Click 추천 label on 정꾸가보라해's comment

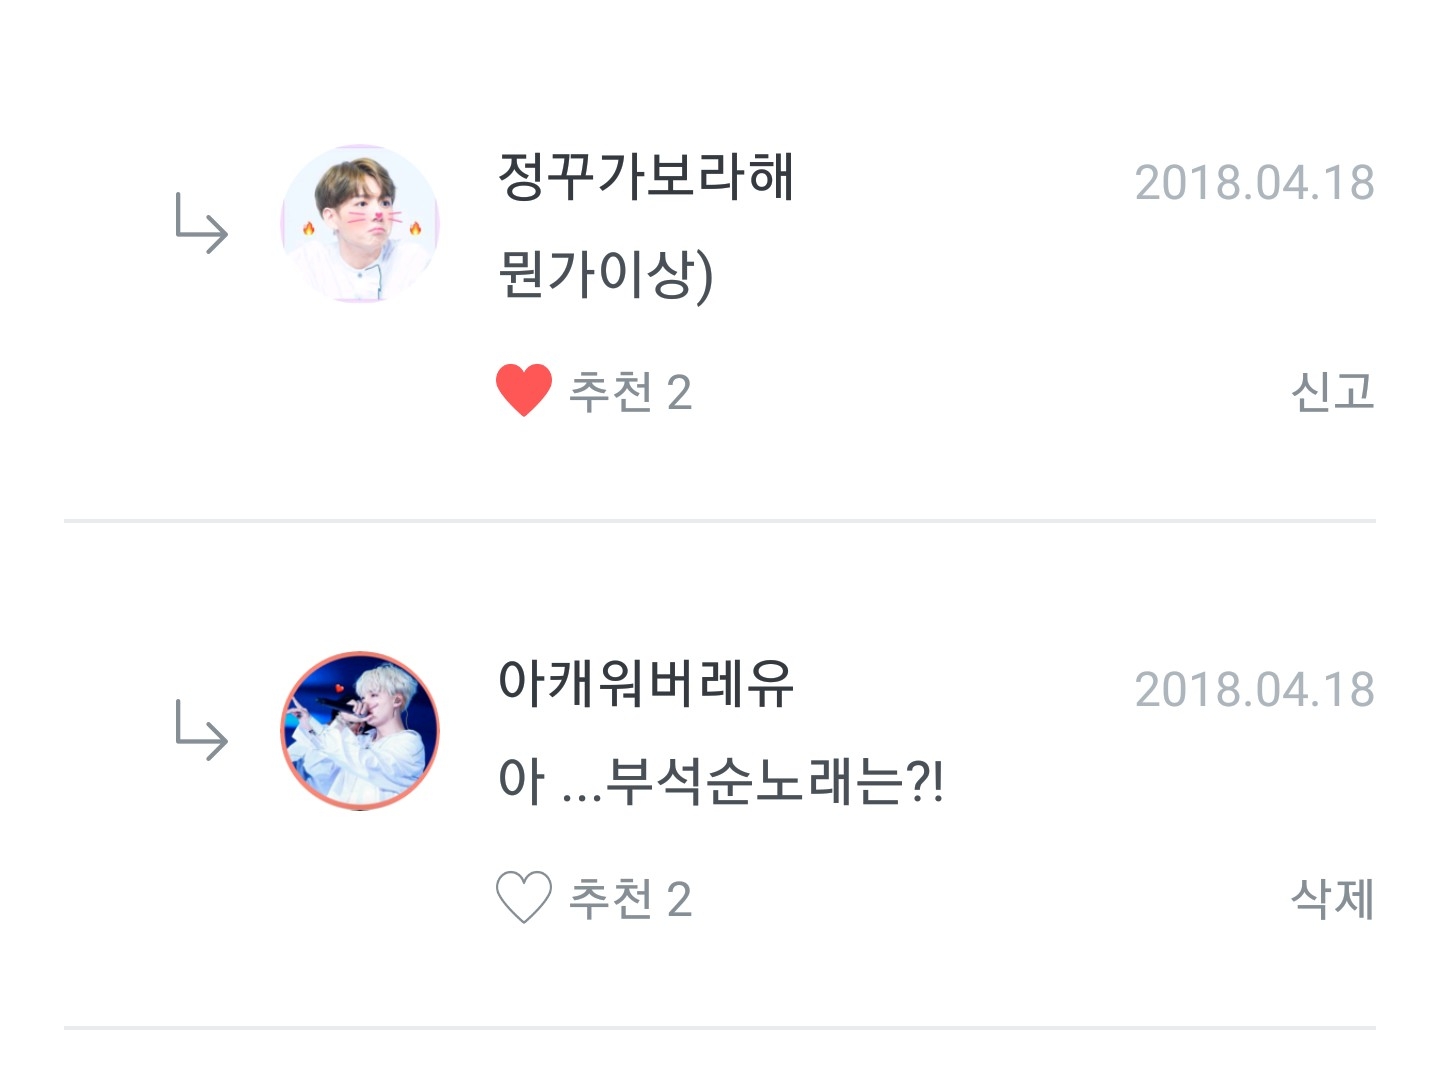click(x=610, y=391)
